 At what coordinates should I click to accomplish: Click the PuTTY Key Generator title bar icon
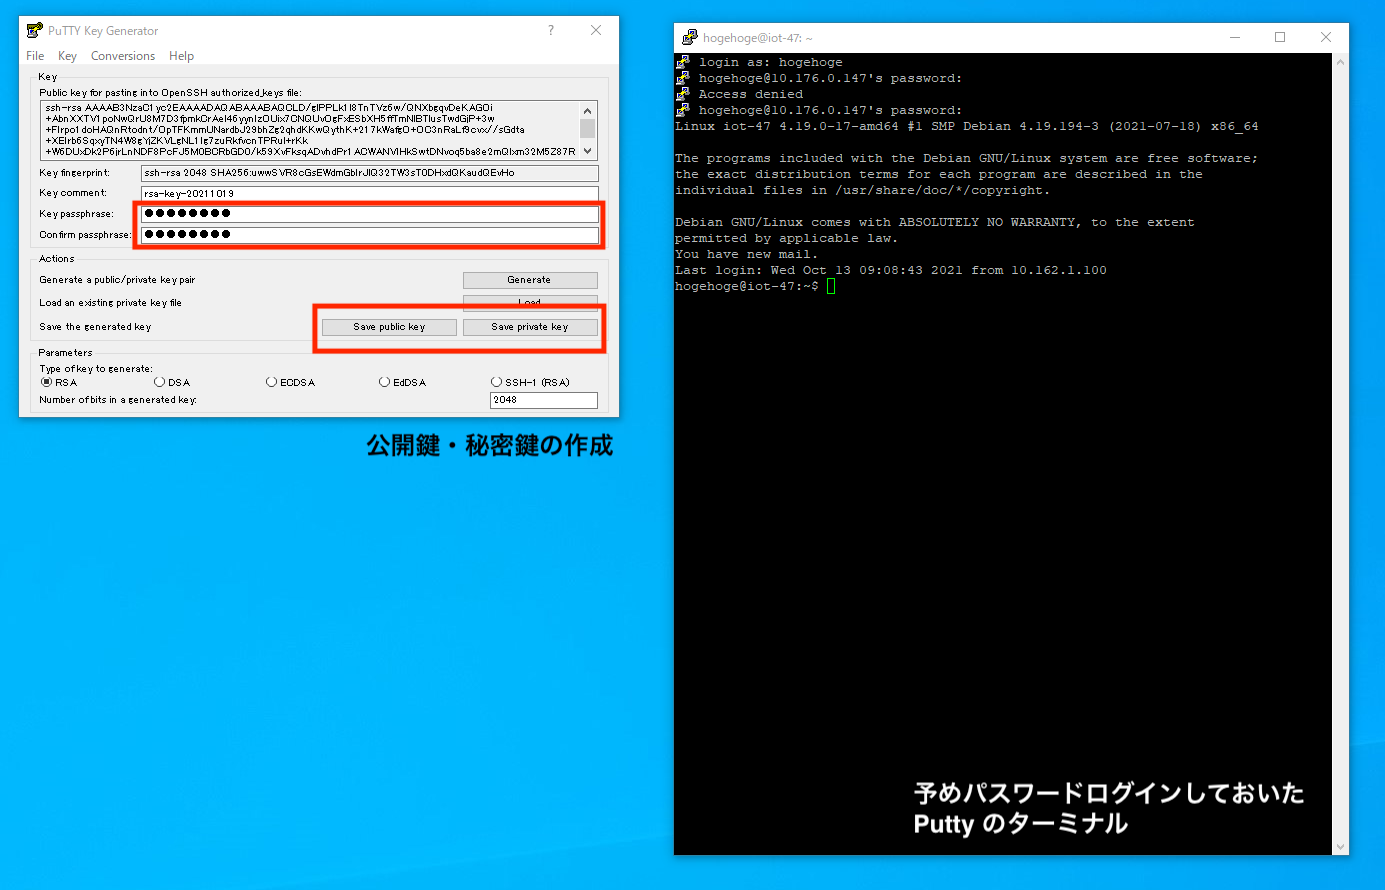(x=34, y=31)
